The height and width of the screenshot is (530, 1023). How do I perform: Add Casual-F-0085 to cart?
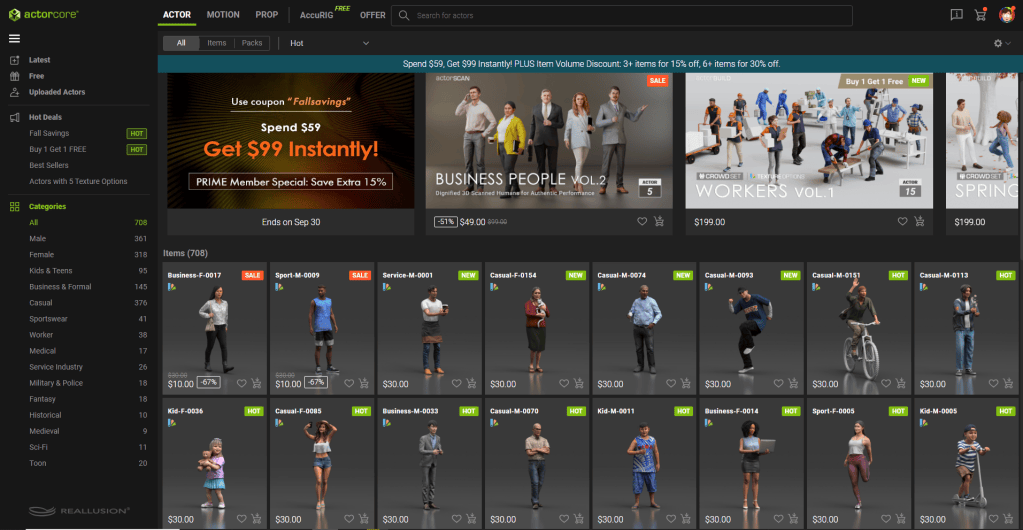(x=364, y=519)
